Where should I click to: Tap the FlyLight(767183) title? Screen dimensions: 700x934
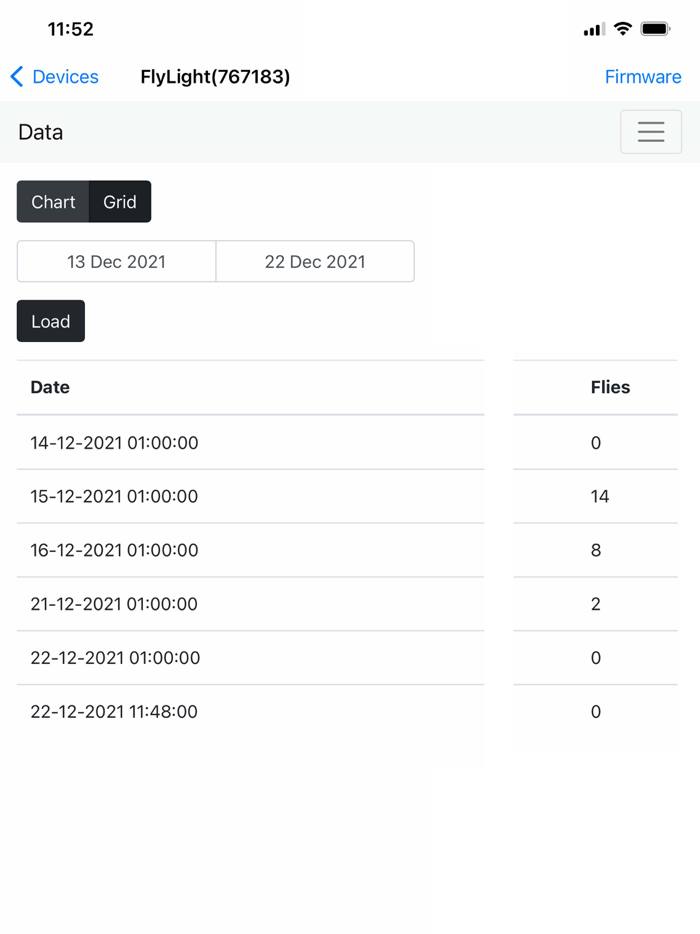pyautogui.click(x=215, y=77)
